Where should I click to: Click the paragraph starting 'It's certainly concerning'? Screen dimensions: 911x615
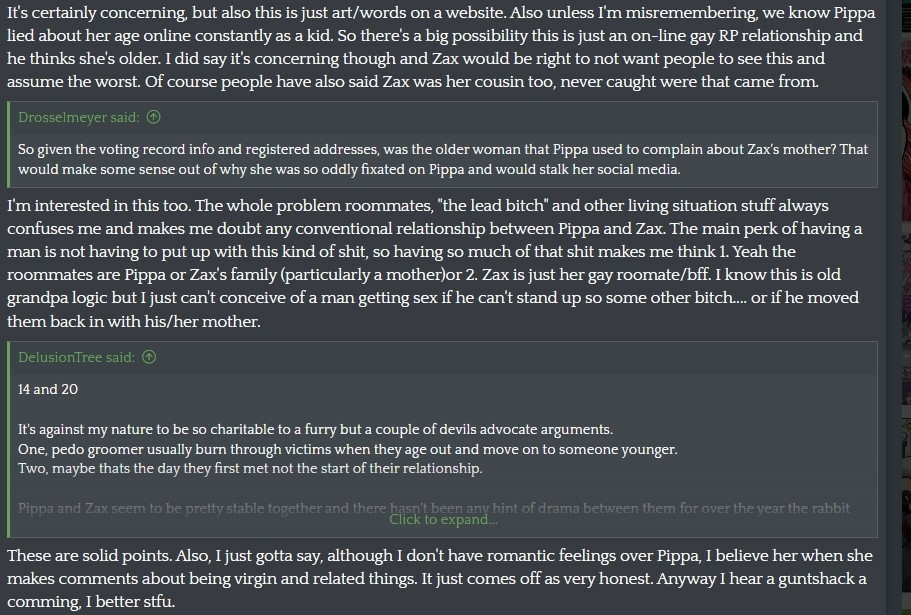click(x=441, y=46)
